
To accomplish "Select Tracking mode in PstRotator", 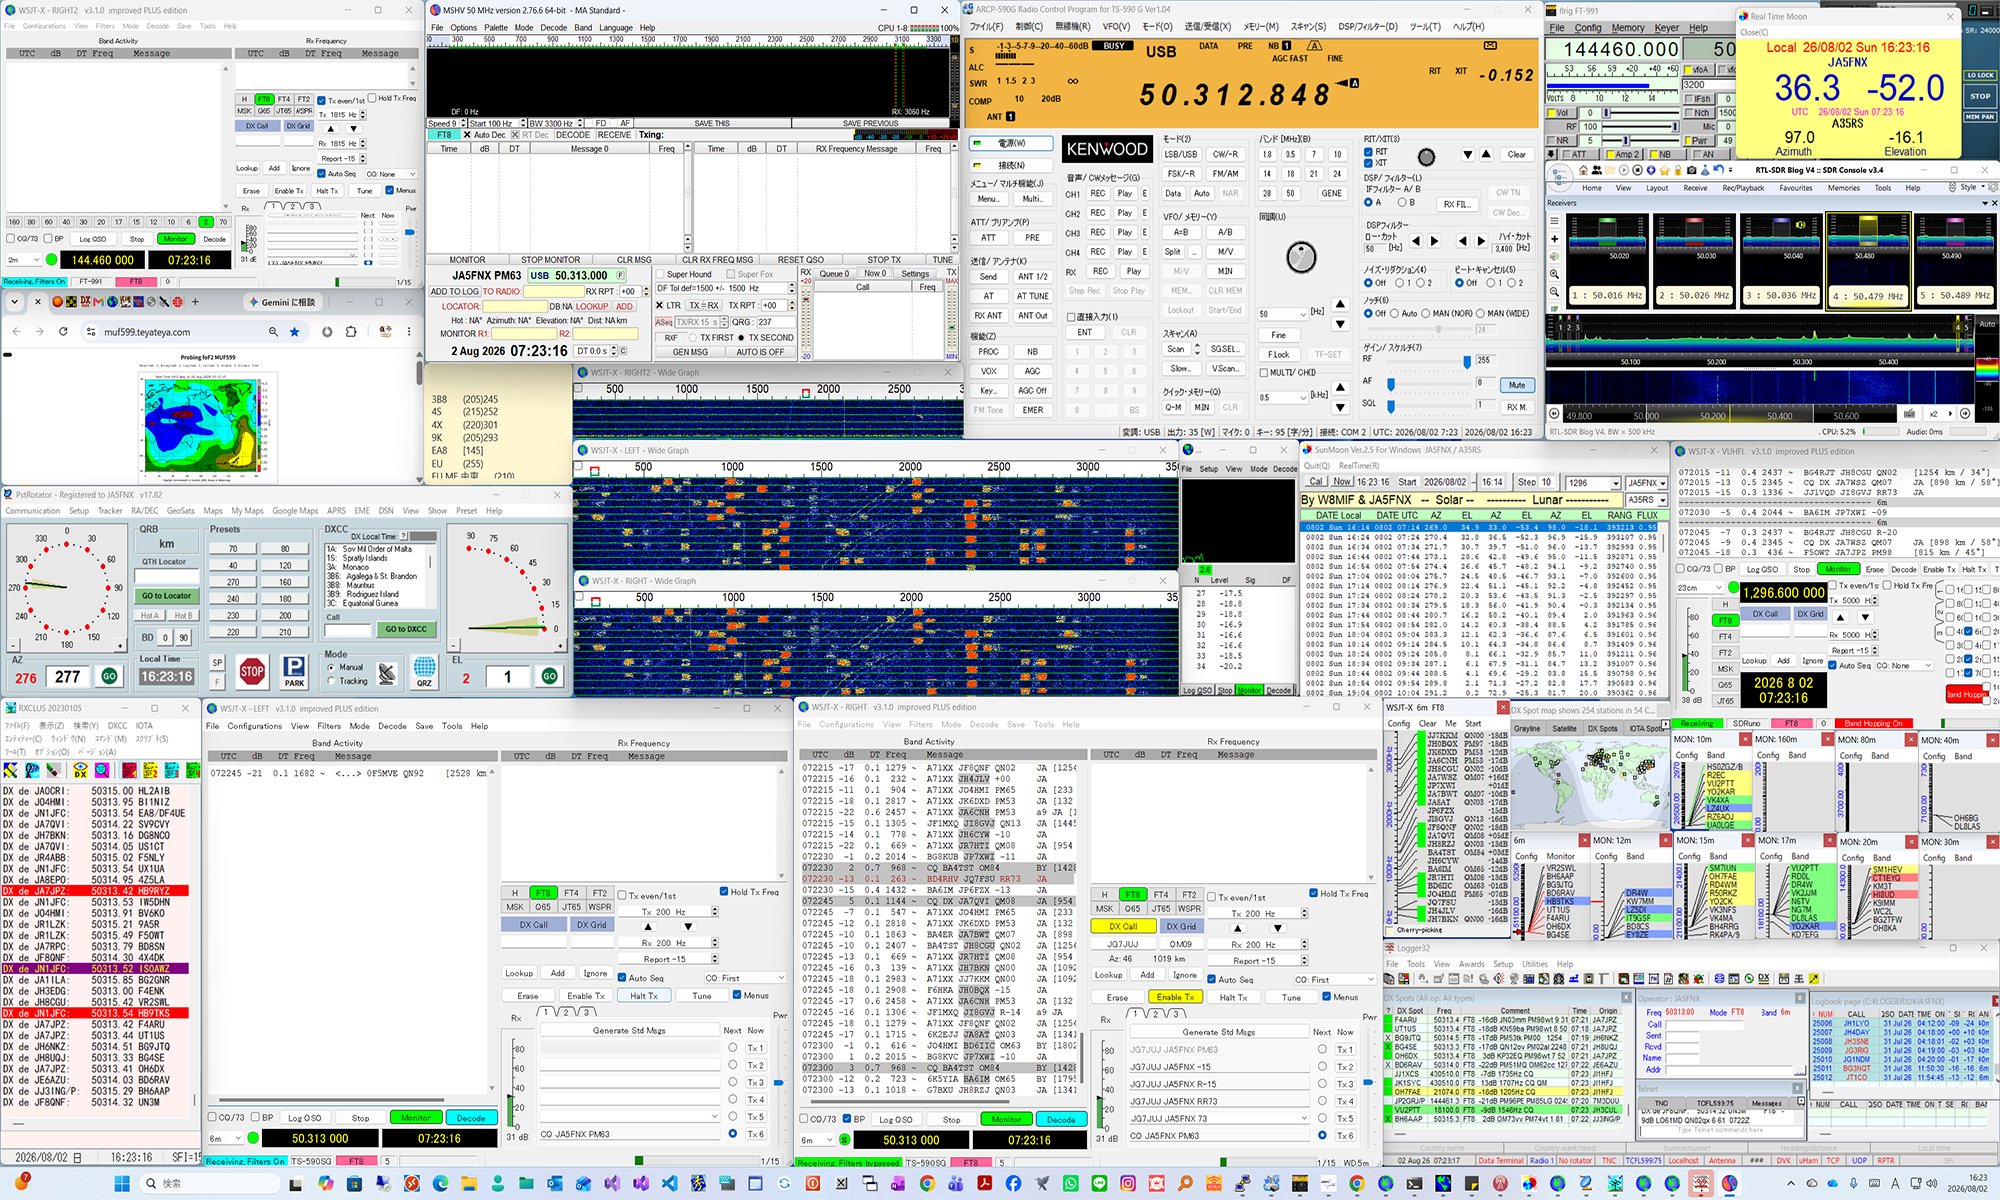I will click(x=331, y=681).
